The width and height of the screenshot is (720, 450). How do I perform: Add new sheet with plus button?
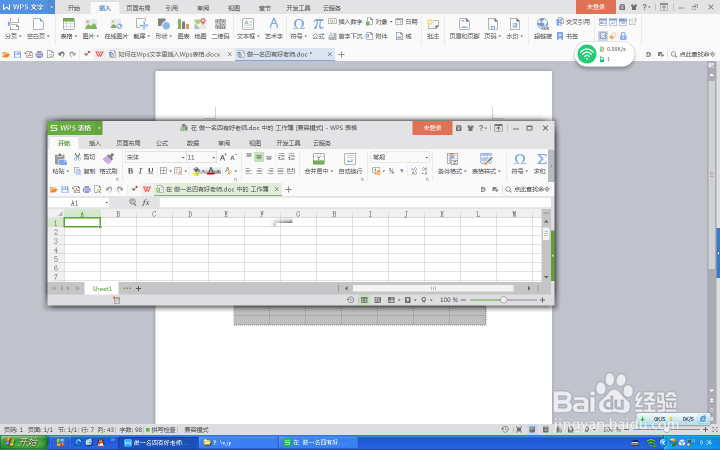tap(138, 288)
